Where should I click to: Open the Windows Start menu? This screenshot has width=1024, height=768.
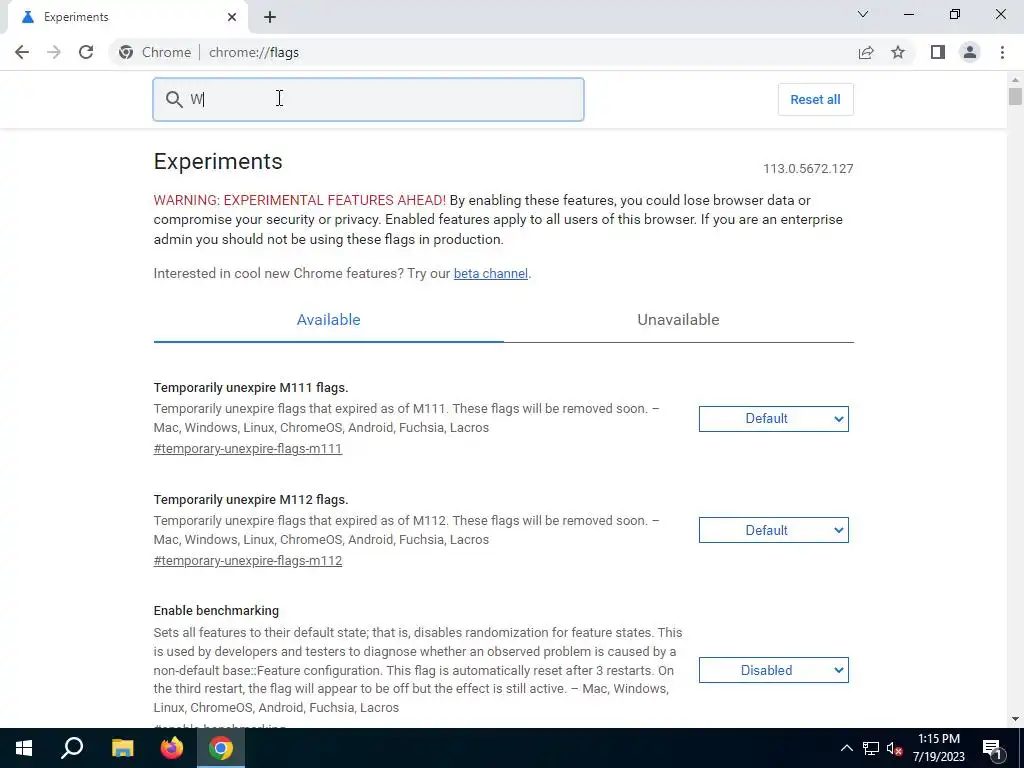[x=24, y=748]
